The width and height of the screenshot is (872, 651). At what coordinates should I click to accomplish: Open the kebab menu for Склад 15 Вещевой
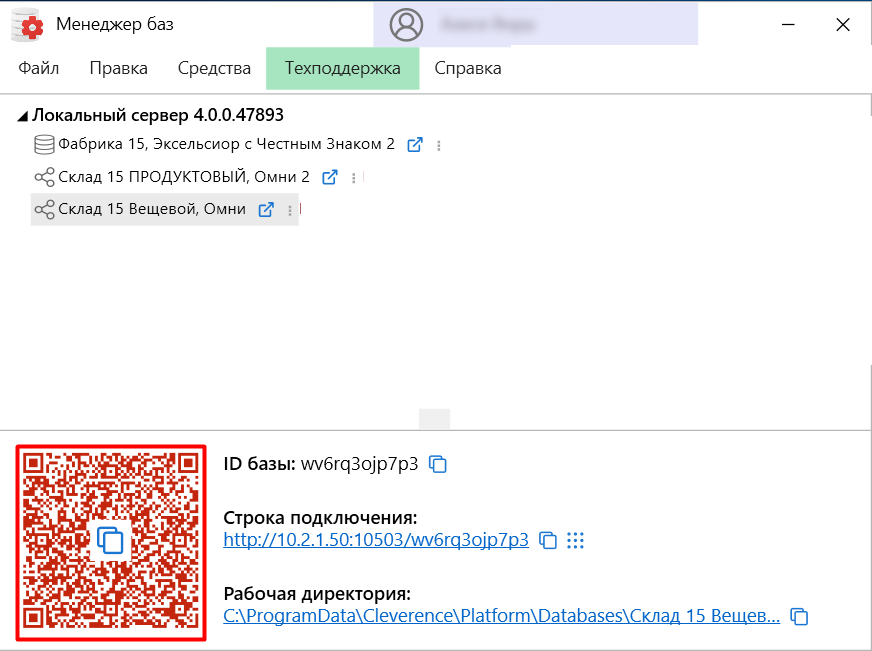tap(289, 210)
